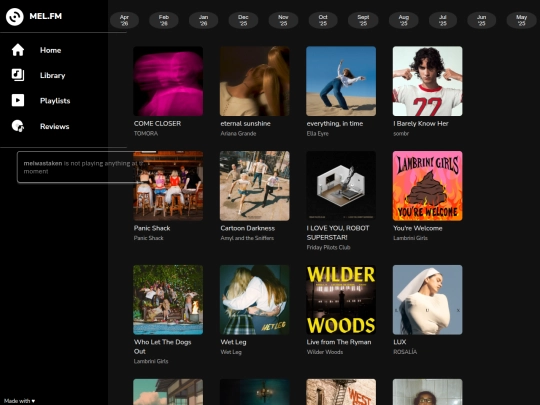
Task: Click the Wet Leg album title text
Action: coord(233,342)
